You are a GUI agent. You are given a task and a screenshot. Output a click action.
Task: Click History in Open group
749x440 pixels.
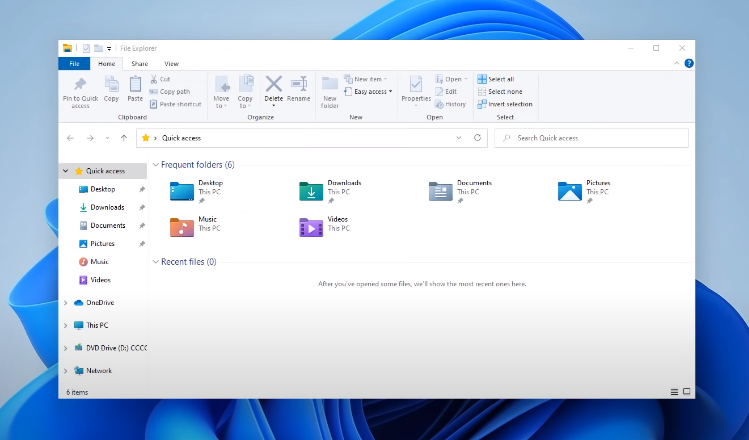[450, 104]
